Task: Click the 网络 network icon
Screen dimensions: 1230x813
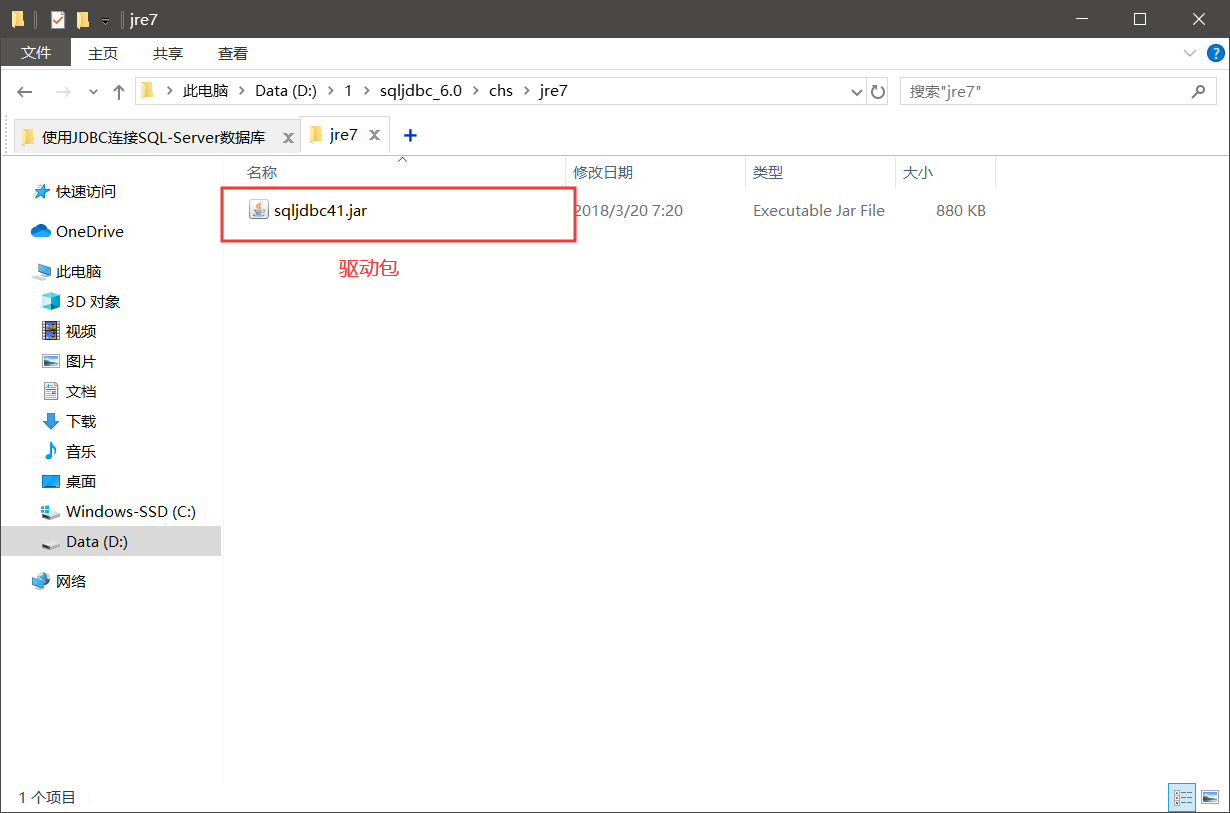Action: (41, 581)
